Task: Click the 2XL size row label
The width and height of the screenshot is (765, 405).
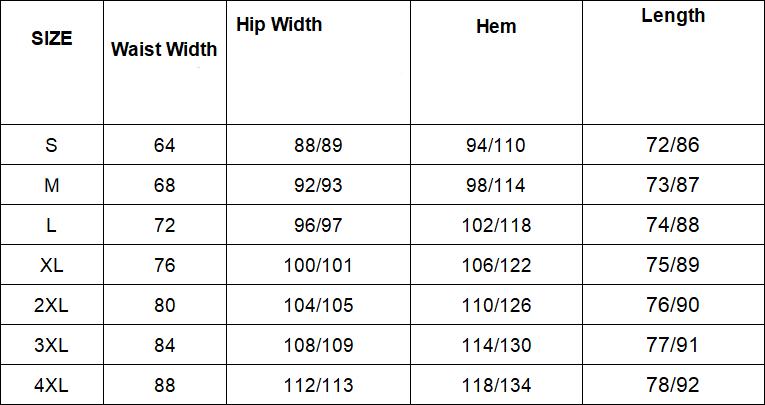Action: 52,306
